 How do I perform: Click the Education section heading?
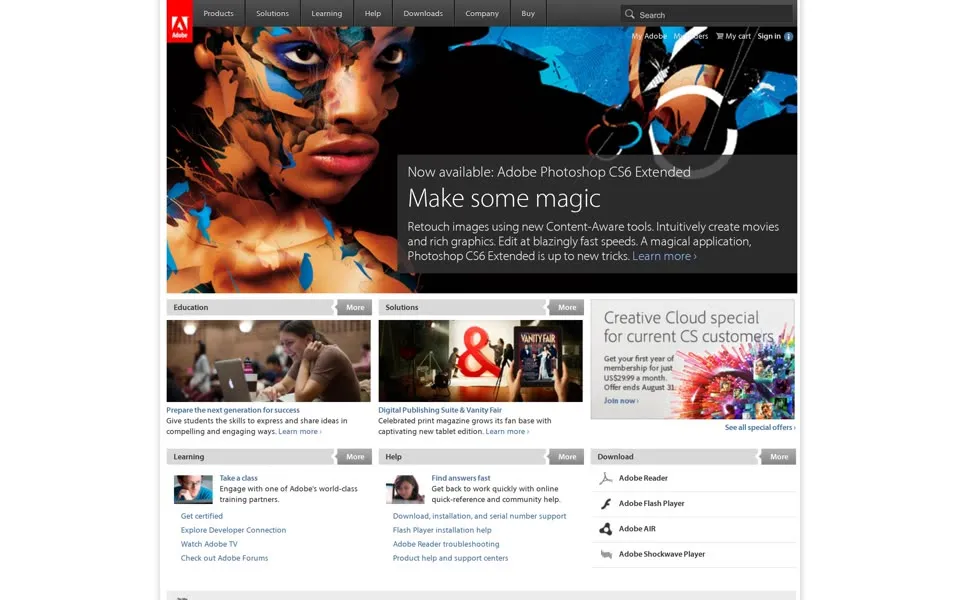pyautogui.click(x=190, y=307)
